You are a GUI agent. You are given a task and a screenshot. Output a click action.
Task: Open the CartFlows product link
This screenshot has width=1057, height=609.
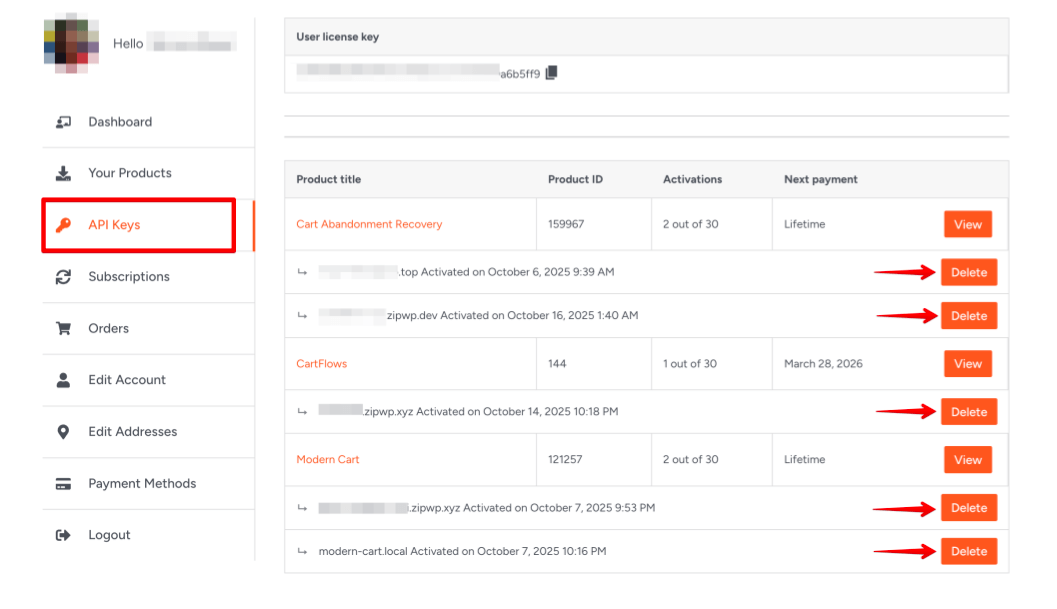[x=322, y=364]
